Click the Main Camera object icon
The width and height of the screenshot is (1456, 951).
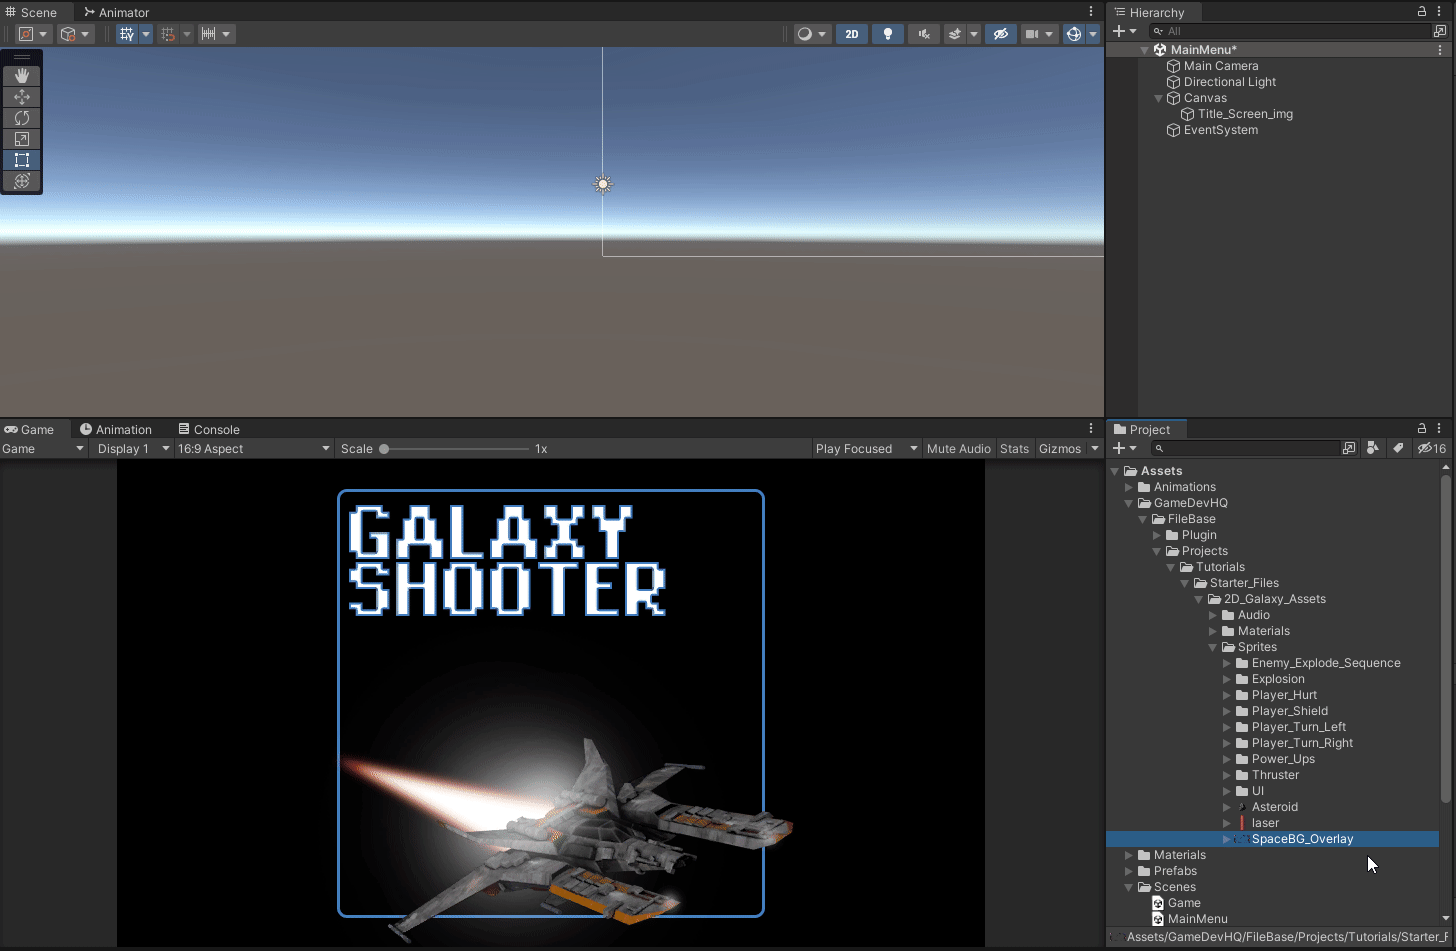(x=1174, y=66)
